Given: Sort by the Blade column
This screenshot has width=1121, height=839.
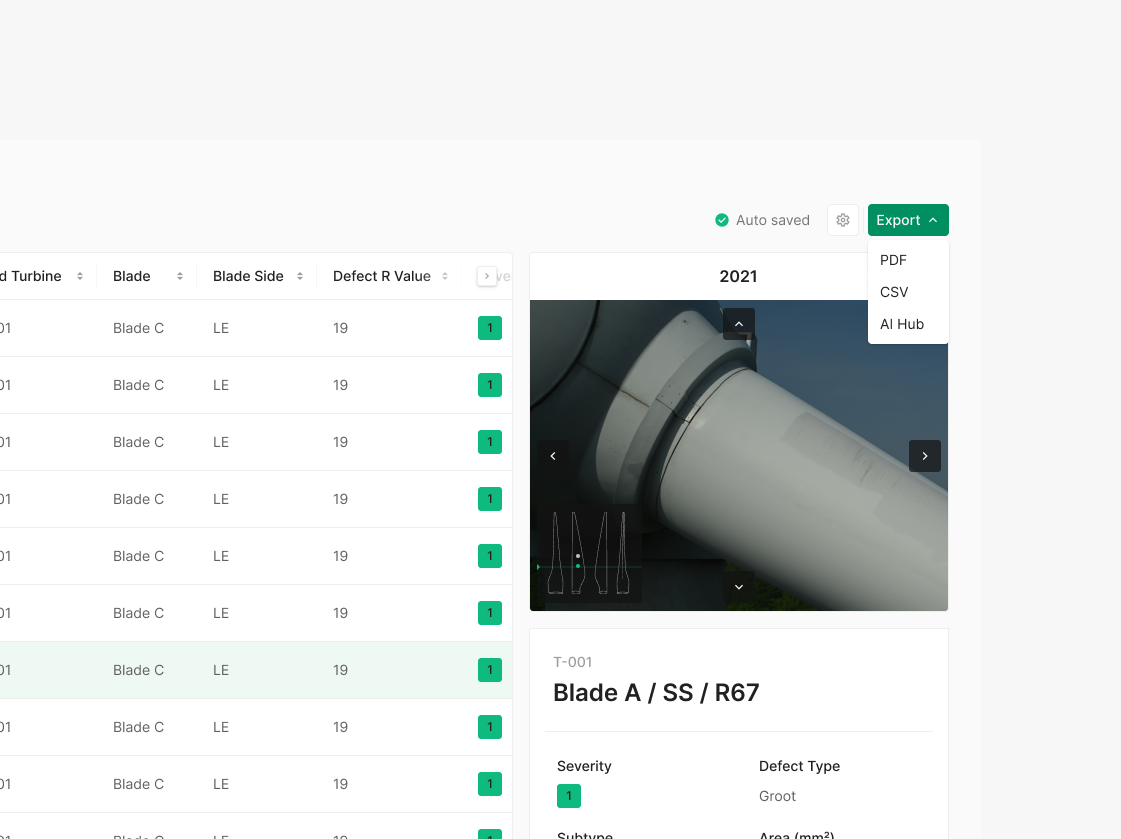Looking at the screenshot, I should point(179,276).
